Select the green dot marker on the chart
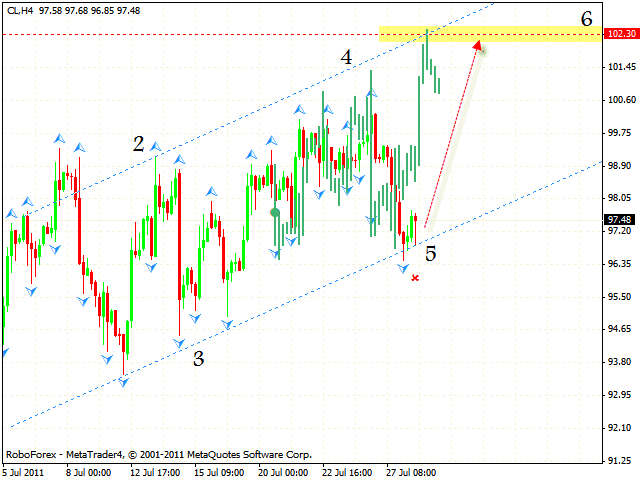The image size is (640, 480). tap(275, 212)
